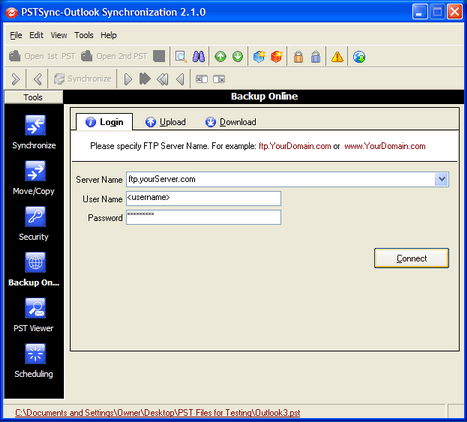Click the Tools sidebar header

click(33, 97)
